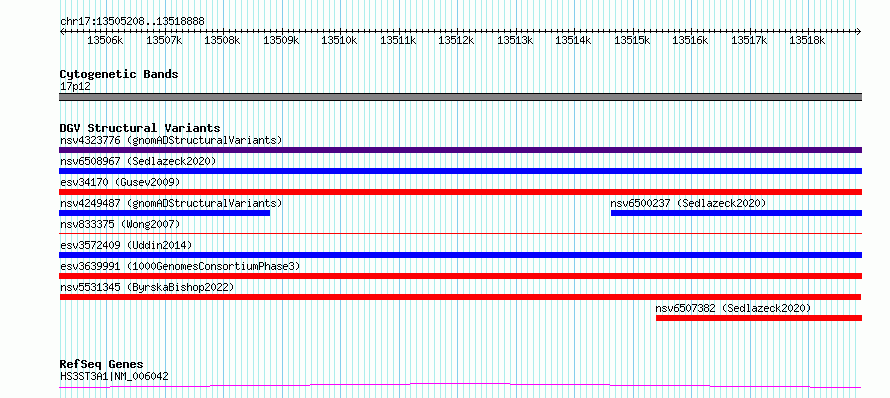The height and width of the screenshot is (398, 890).
Task: Click the 13508k ruler label
Action: pos(222,40)
